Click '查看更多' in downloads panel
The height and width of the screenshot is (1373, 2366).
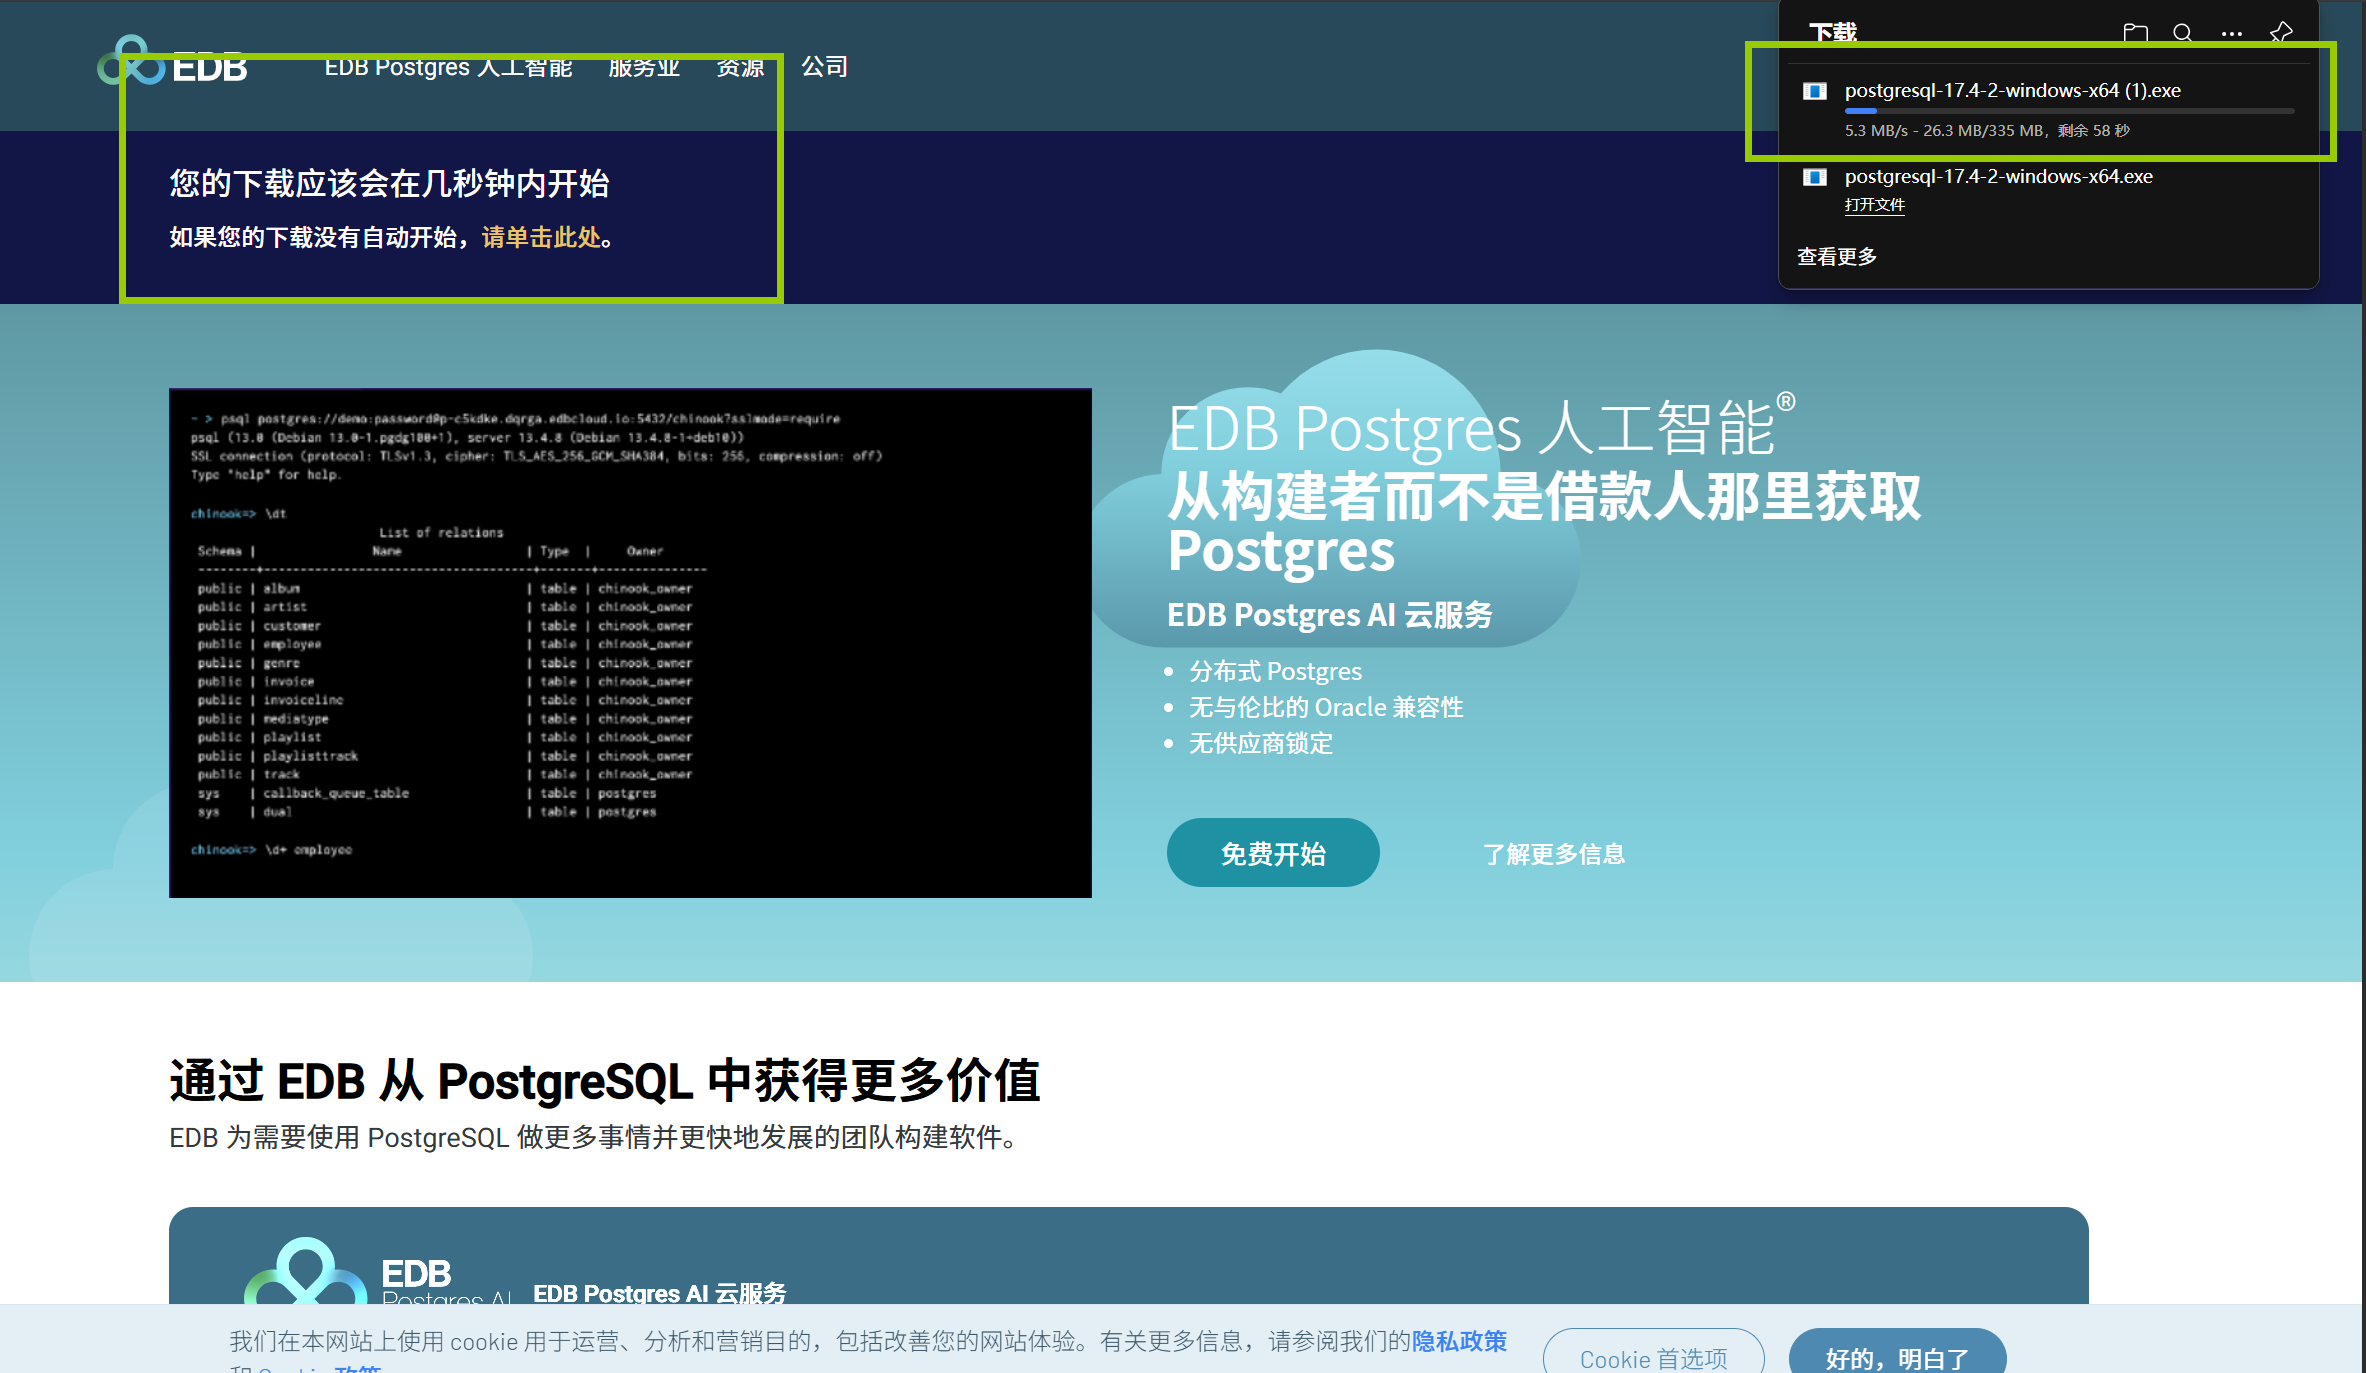tap(1837, 257)
